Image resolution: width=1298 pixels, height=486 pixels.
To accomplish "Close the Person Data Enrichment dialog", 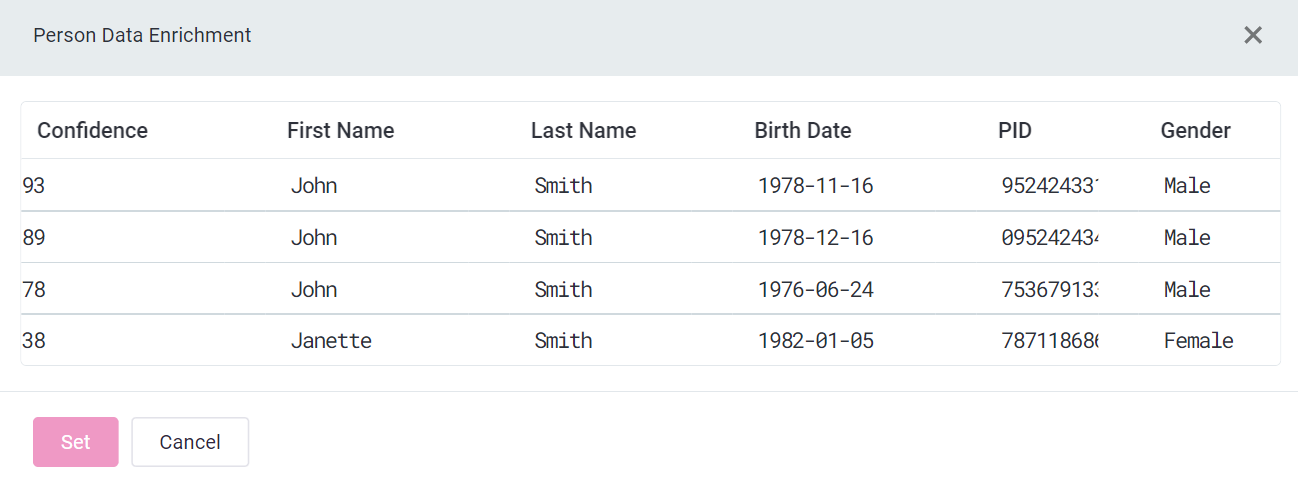I will (x=1252, y=36).
